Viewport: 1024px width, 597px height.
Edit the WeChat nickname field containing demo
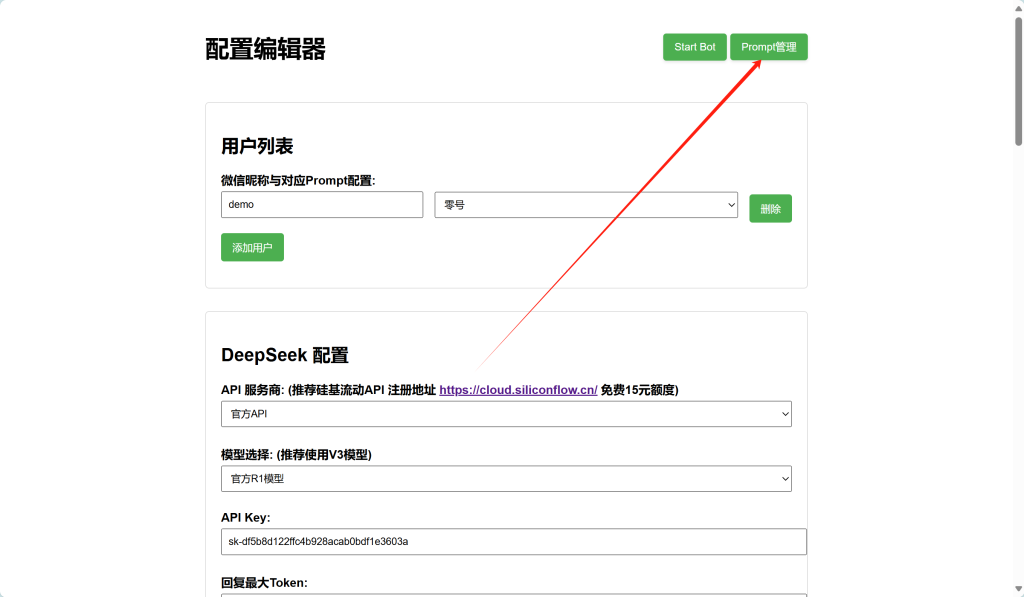(x=322, y=204)
